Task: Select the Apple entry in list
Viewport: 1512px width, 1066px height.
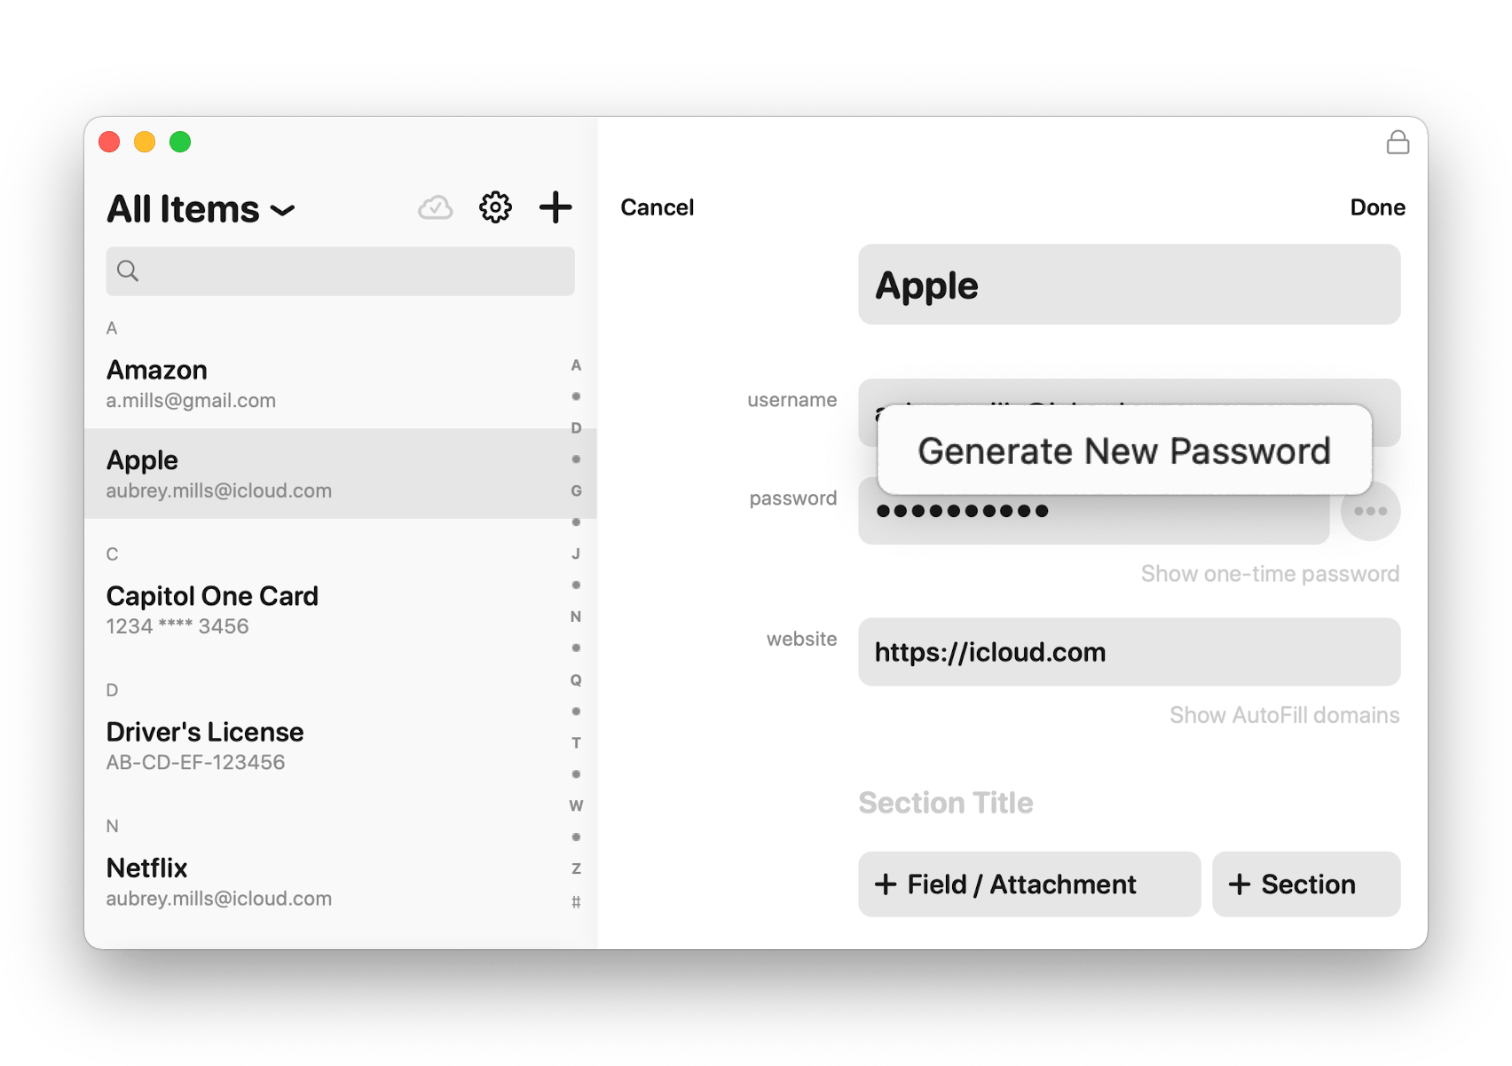Action: 340,474
